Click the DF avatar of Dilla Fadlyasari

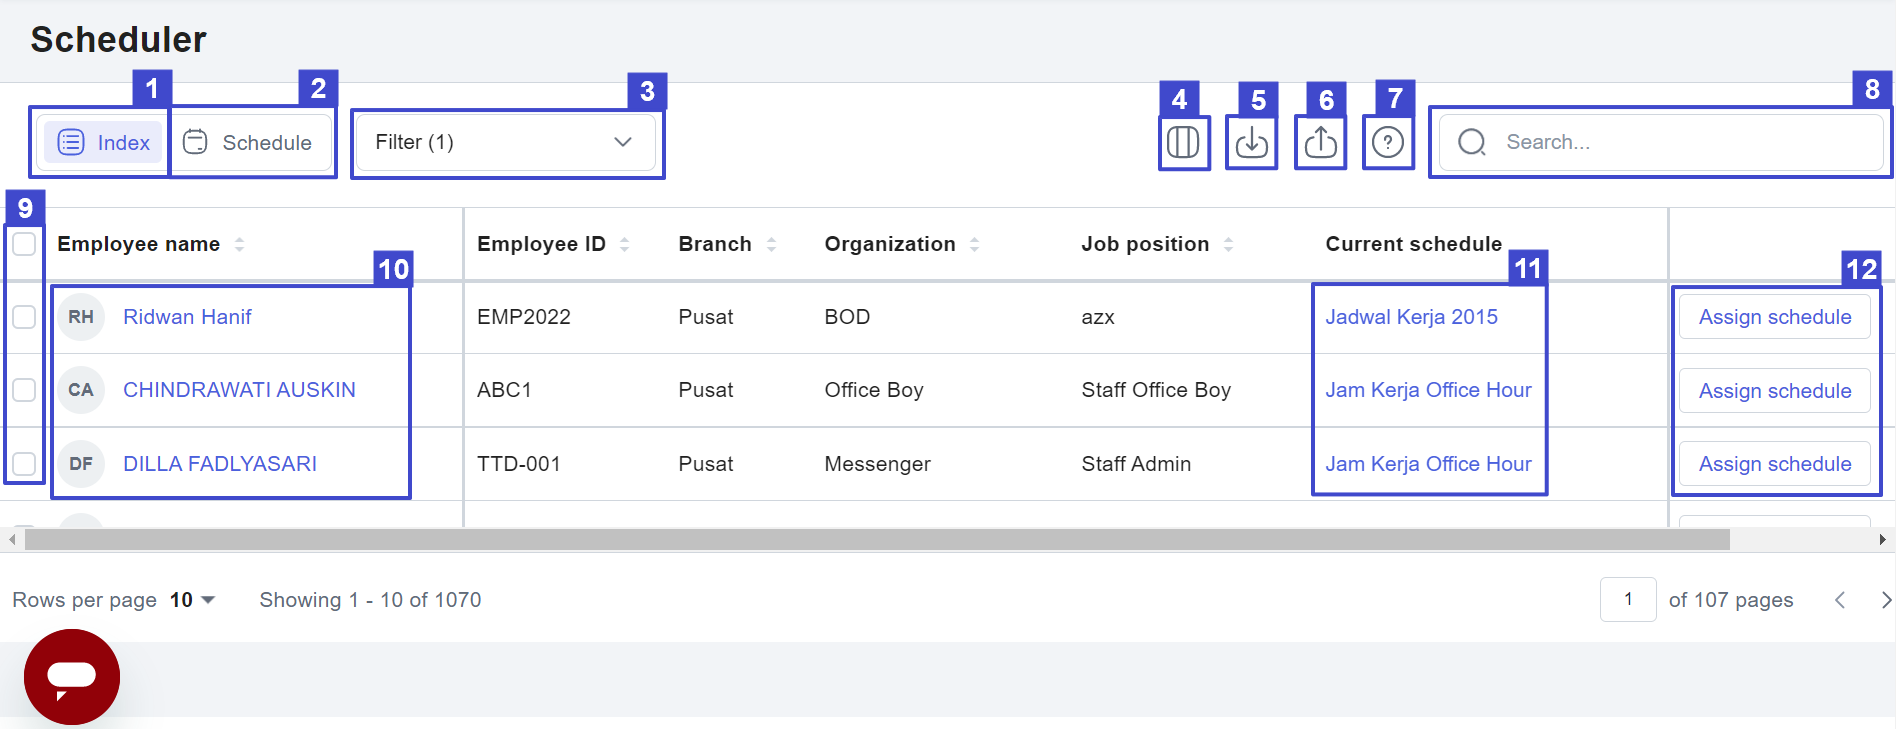click(81, 464)
